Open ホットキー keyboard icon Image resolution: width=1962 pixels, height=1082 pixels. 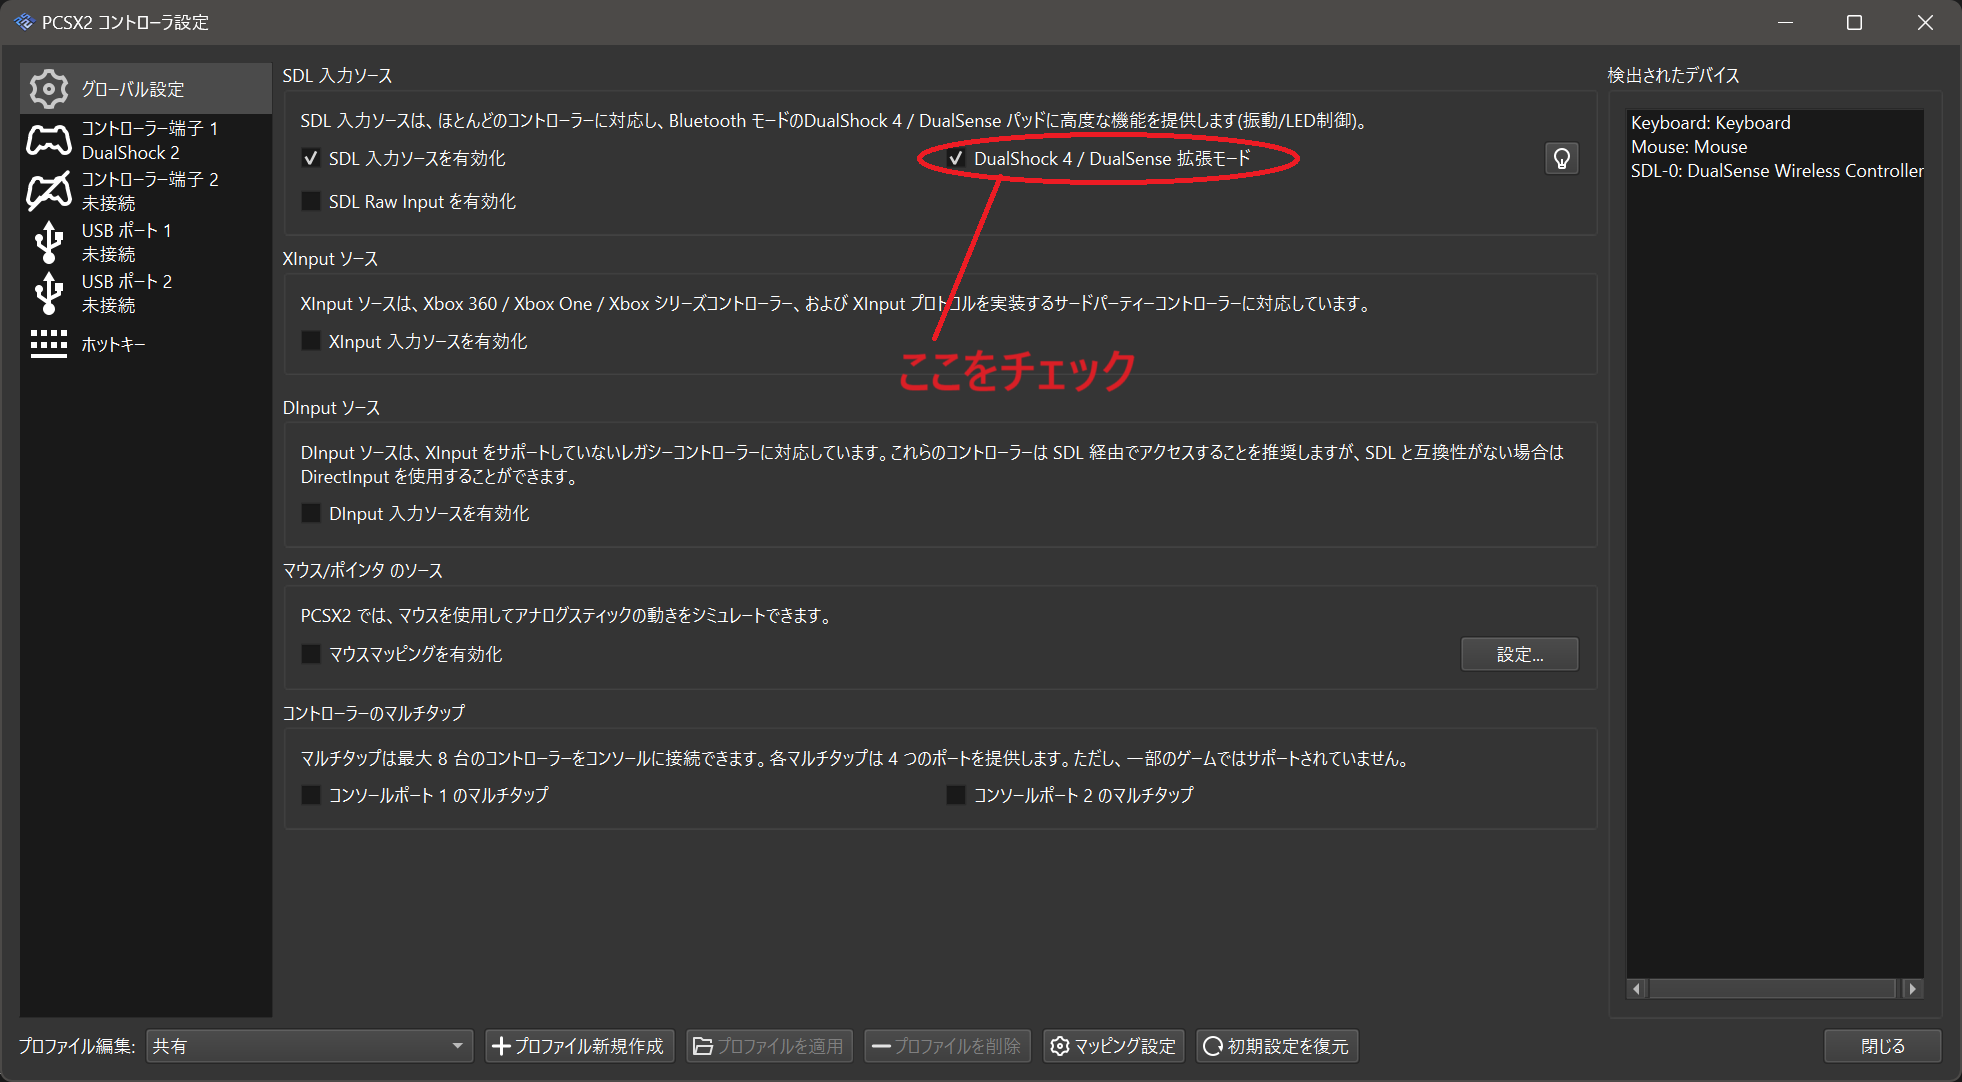49,344
